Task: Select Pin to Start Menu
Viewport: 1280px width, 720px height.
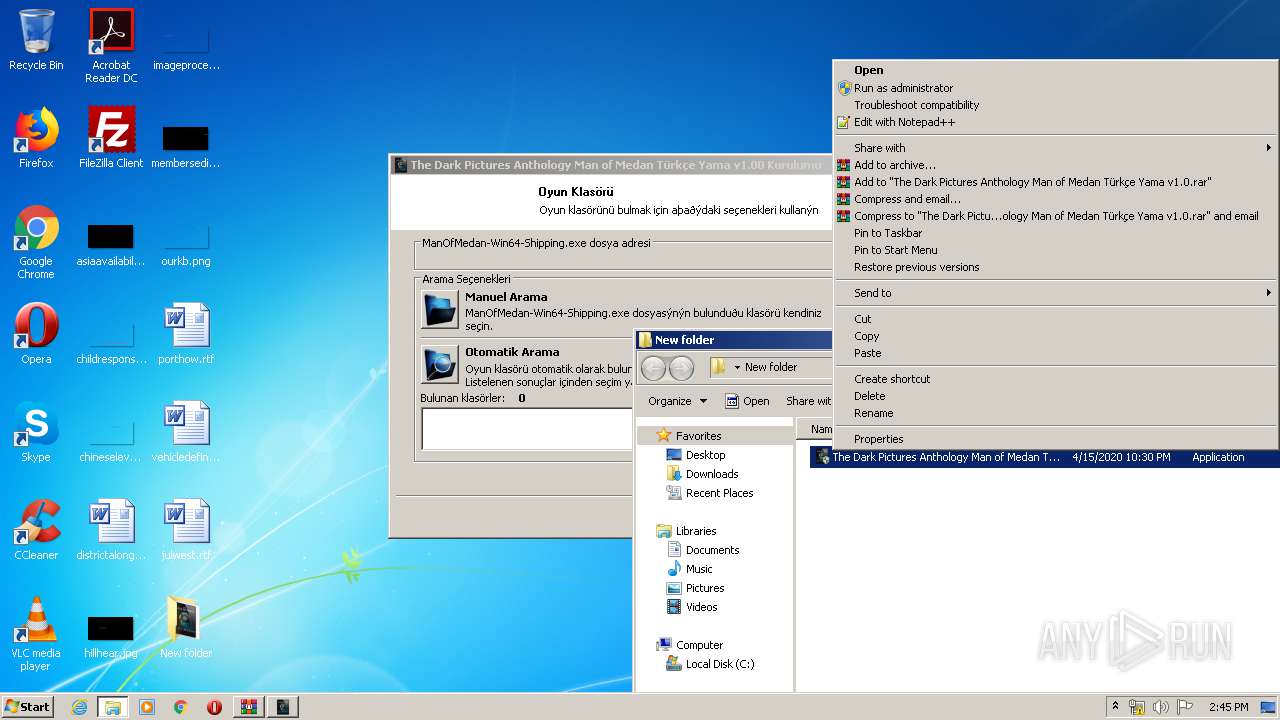Action: [x=1056, y=250]
